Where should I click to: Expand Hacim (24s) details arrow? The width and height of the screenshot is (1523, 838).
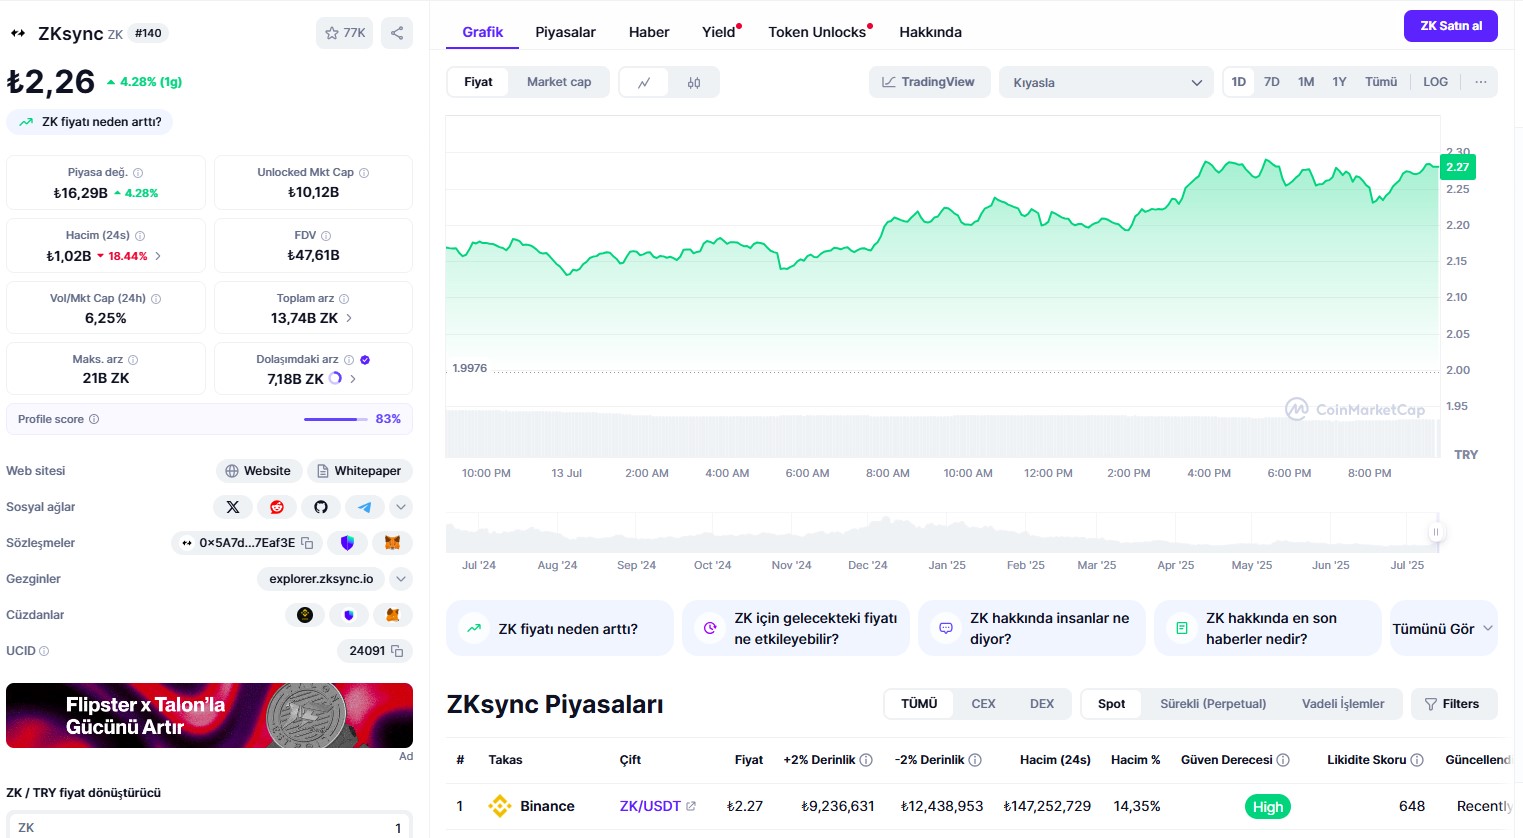(158, 256)
